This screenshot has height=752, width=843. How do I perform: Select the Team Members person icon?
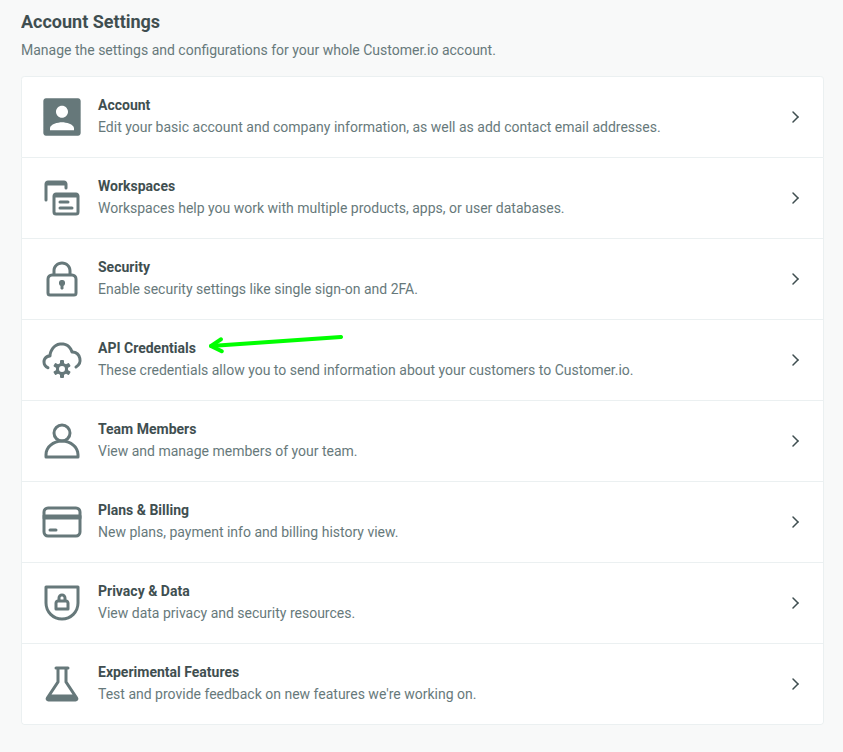click(61, 441)
